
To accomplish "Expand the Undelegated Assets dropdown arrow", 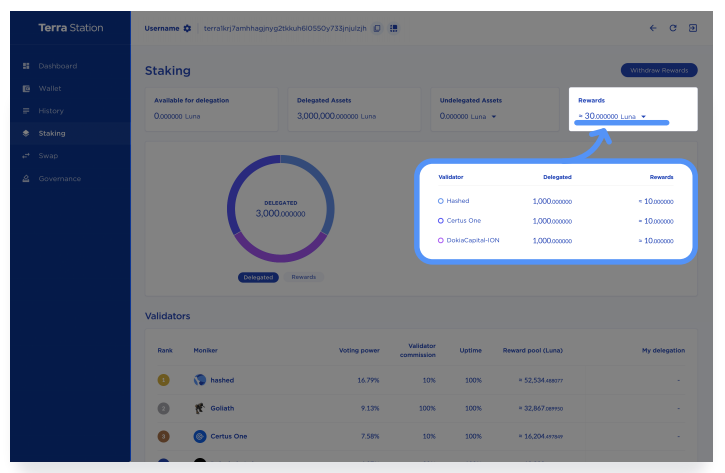I will click(494, 117).
